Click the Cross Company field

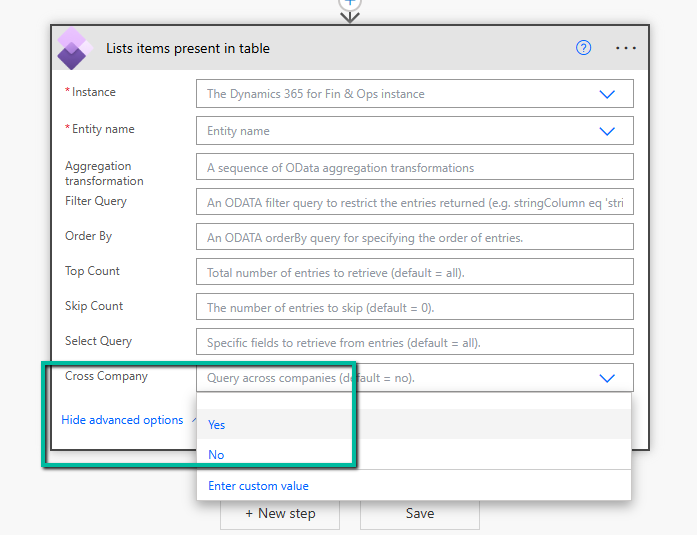click(415, 378)
